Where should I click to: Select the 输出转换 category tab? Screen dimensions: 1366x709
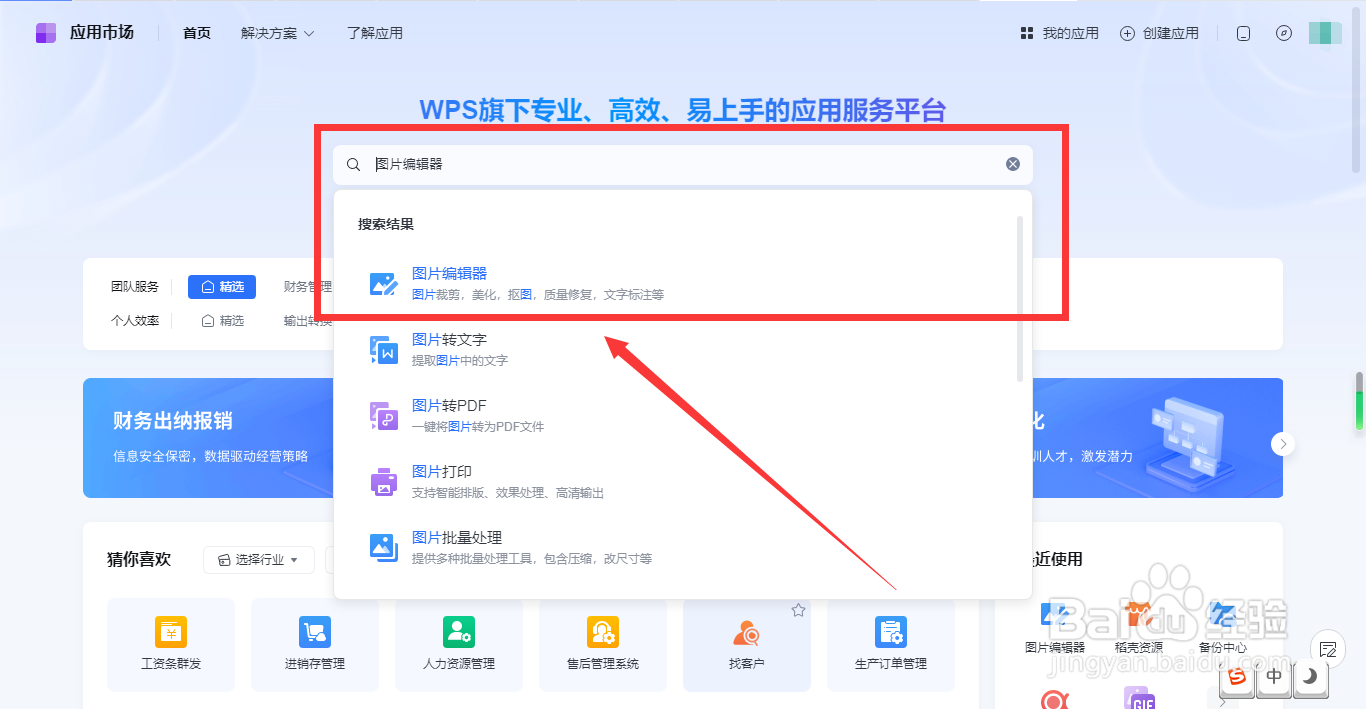point(306,321)
